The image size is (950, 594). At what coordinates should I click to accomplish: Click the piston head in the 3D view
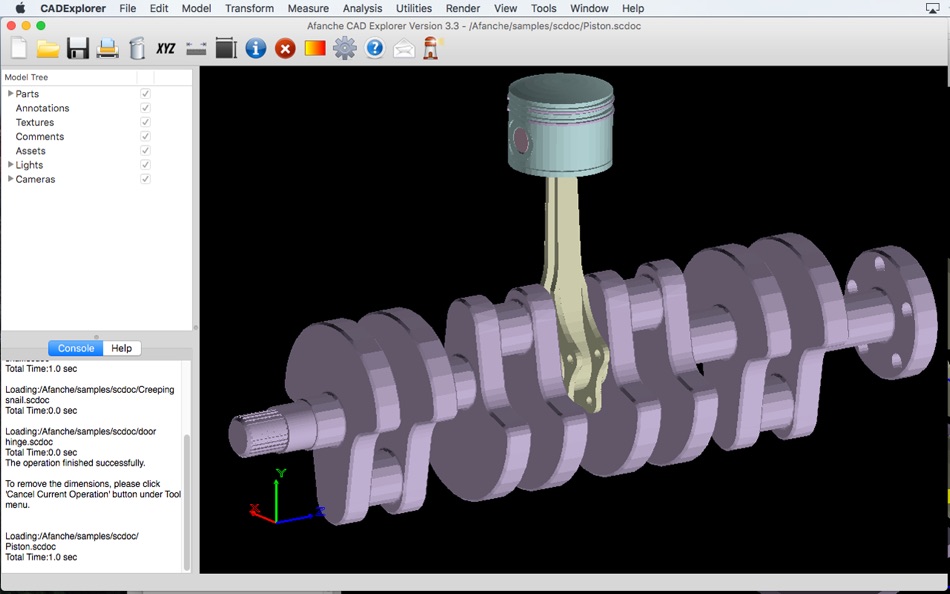pos(560,124)
